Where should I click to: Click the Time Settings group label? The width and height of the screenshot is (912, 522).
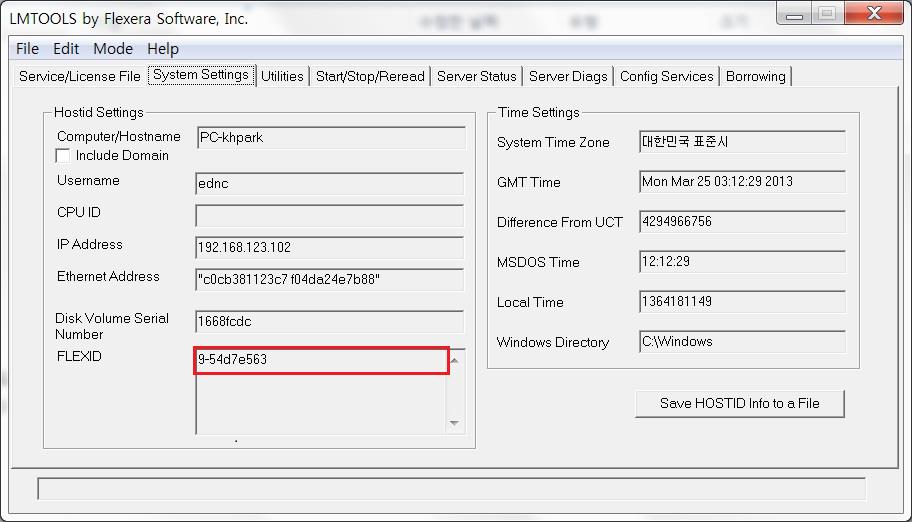(x=539, y=112)
